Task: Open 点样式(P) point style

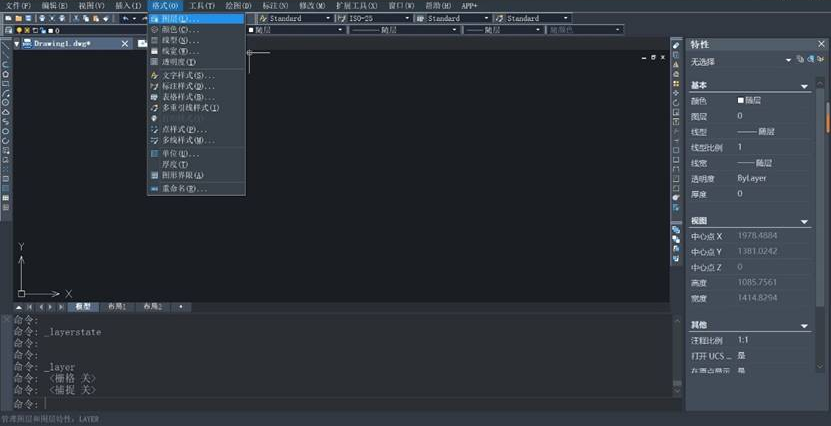Action: pos(196,129)
